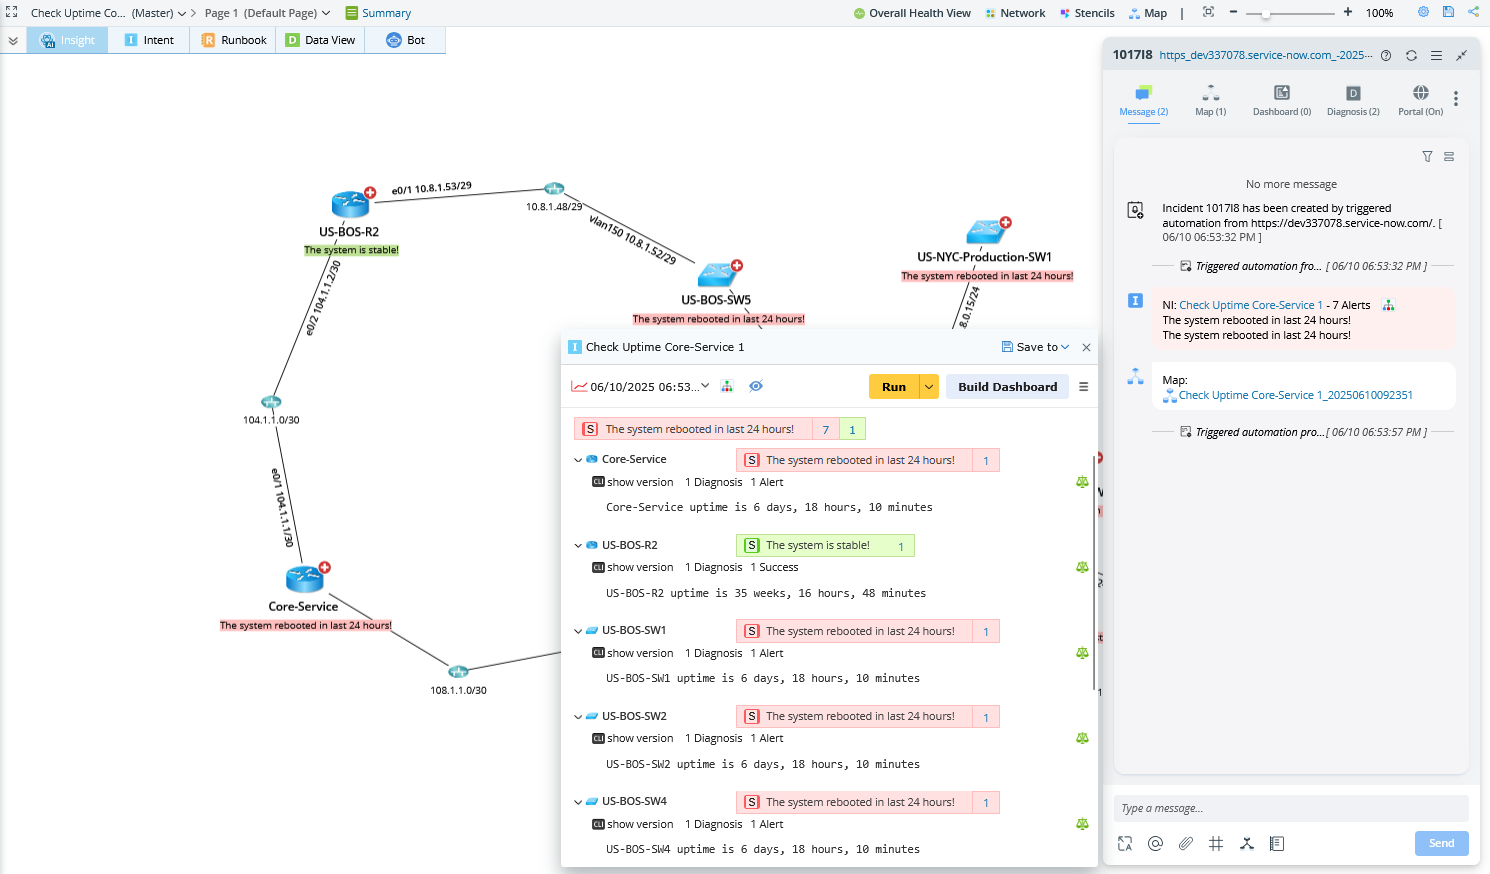Collapse the US-BOS-SW4 result section
The image size is (1490, 874).
click(x=578, y=802)
